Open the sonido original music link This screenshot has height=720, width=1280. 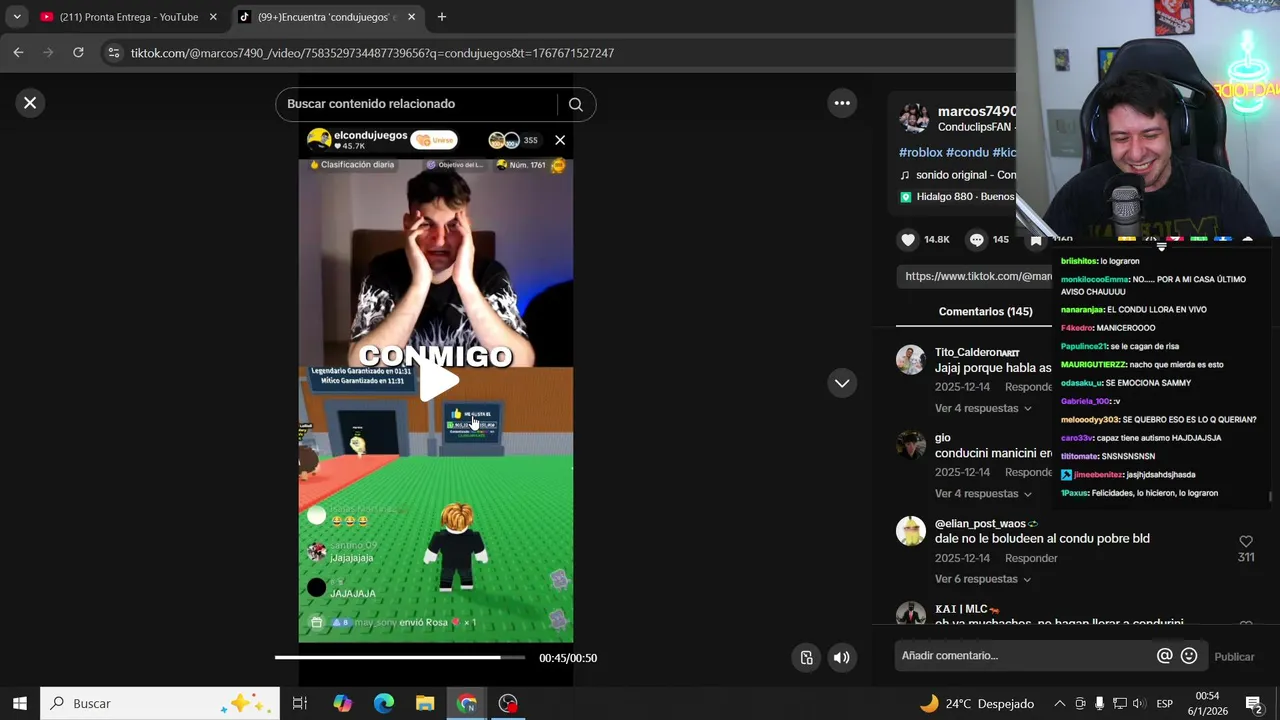tap(957, 175)
